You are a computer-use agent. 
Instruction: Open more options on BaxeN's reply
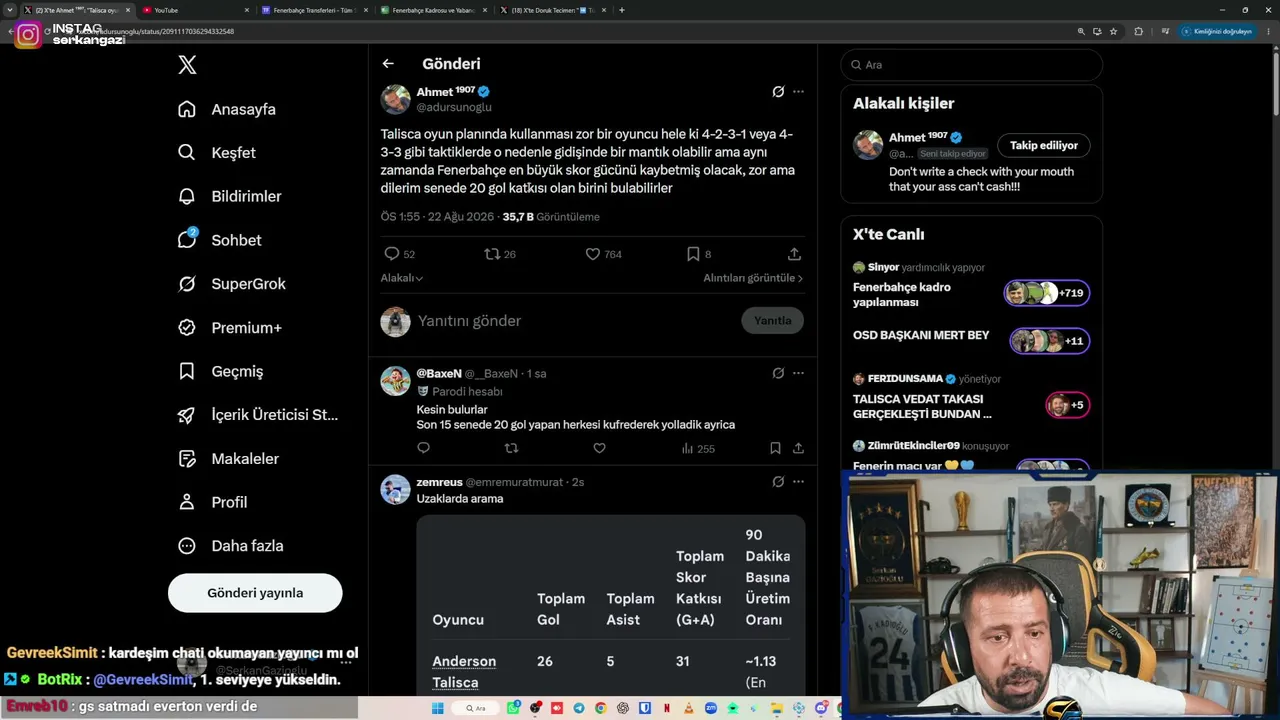click(x=798, y=373)
